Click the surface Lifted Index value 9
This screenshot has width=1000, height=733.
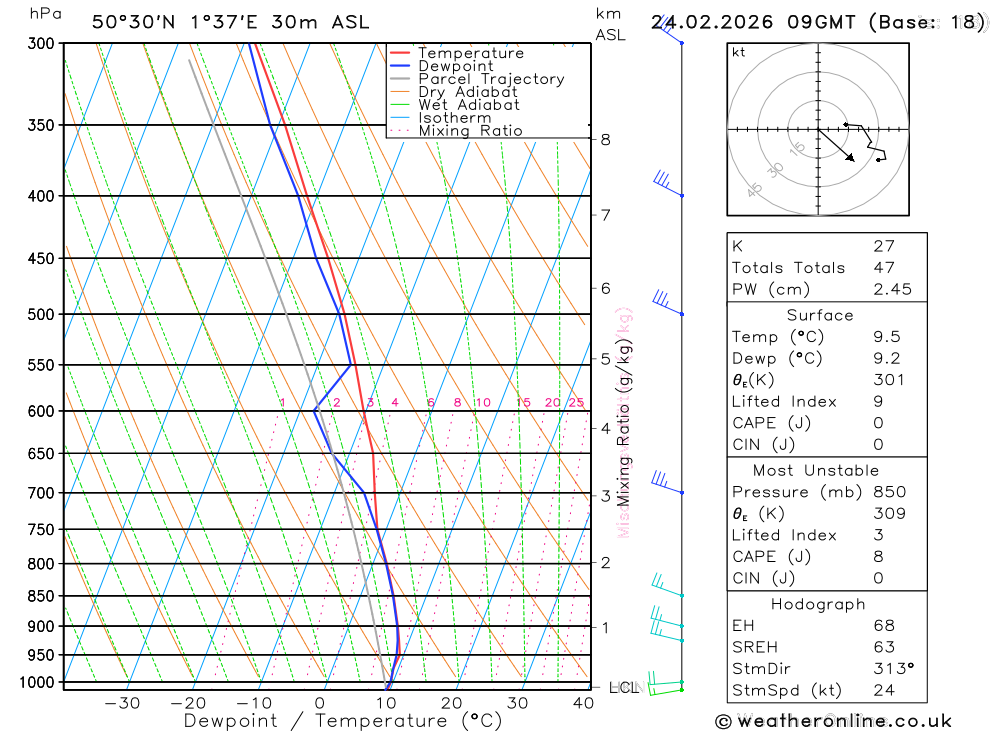(878, 402)
